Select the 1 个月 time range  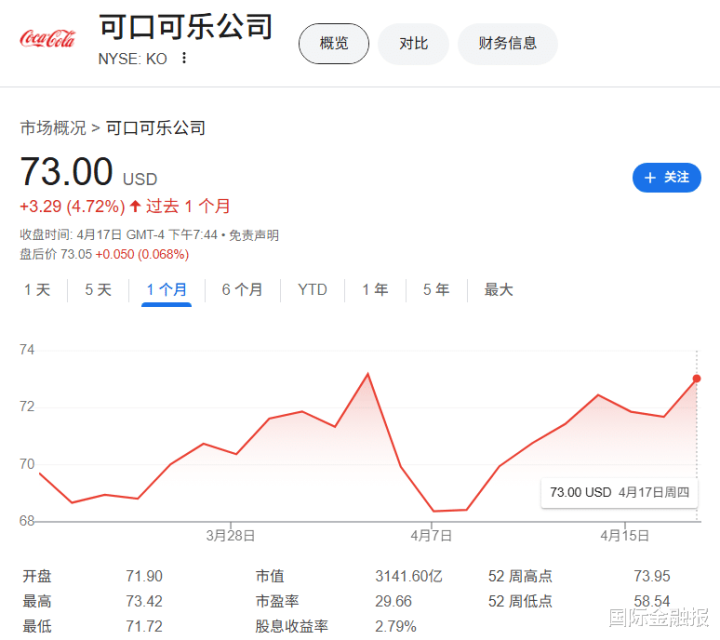click(x=166, y=290)
